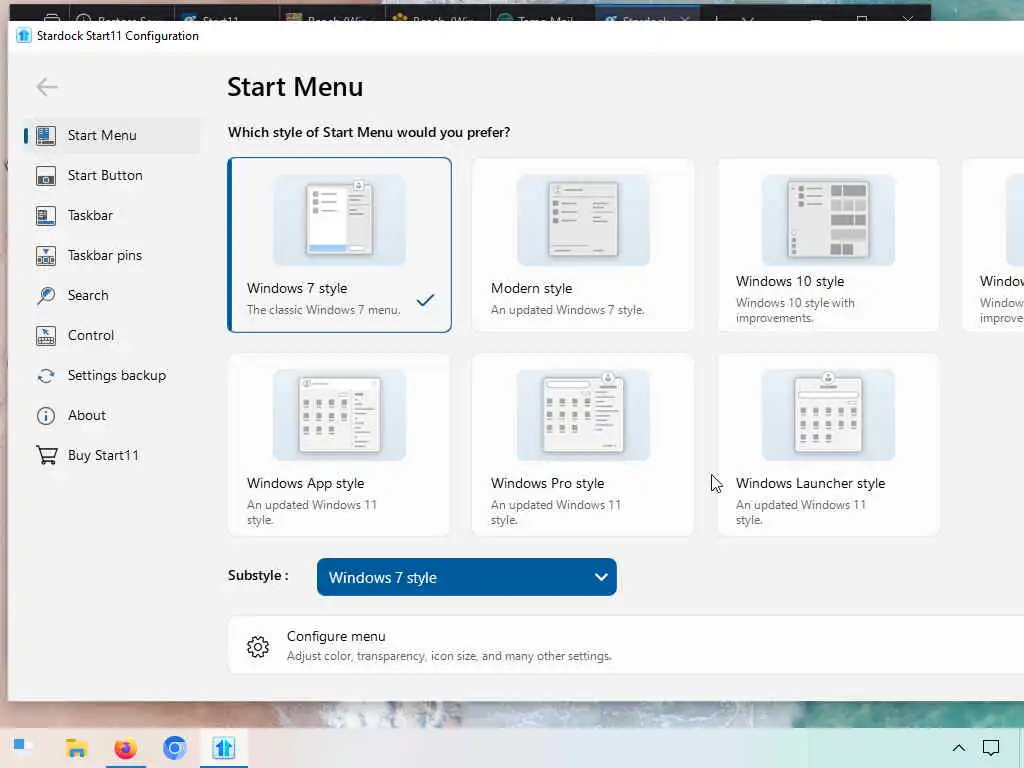The width and height of the screenshot is (1024, 768).
Task: Expand the Substyle dropdown
Action: pyautogui.click(x=466, y=577)
